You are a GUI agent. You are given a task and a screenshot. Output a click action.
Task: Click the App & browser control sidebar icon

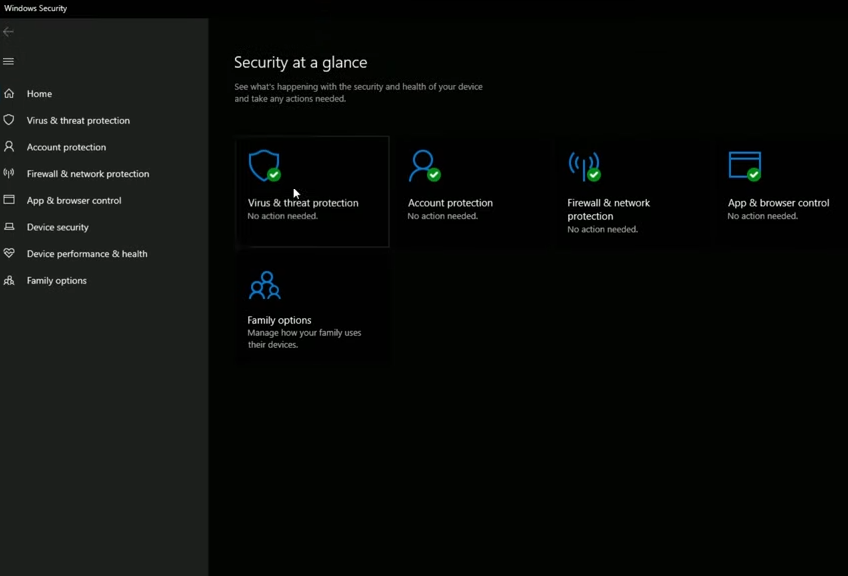tap(9, 200)
